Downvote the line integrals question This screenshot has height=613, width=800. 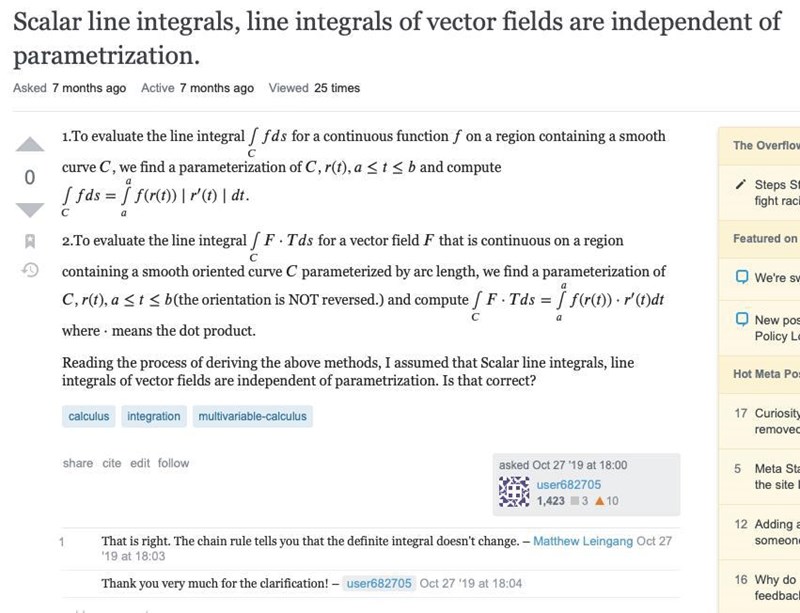tap(30, 208)
